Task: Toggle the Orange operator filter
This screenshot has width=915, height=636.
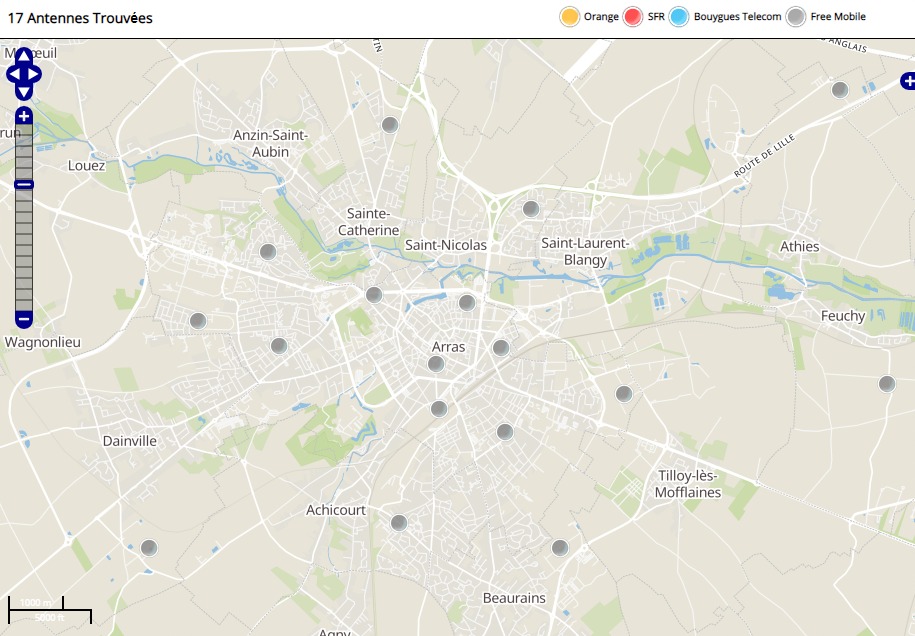Action: click(x=570, y=17)
